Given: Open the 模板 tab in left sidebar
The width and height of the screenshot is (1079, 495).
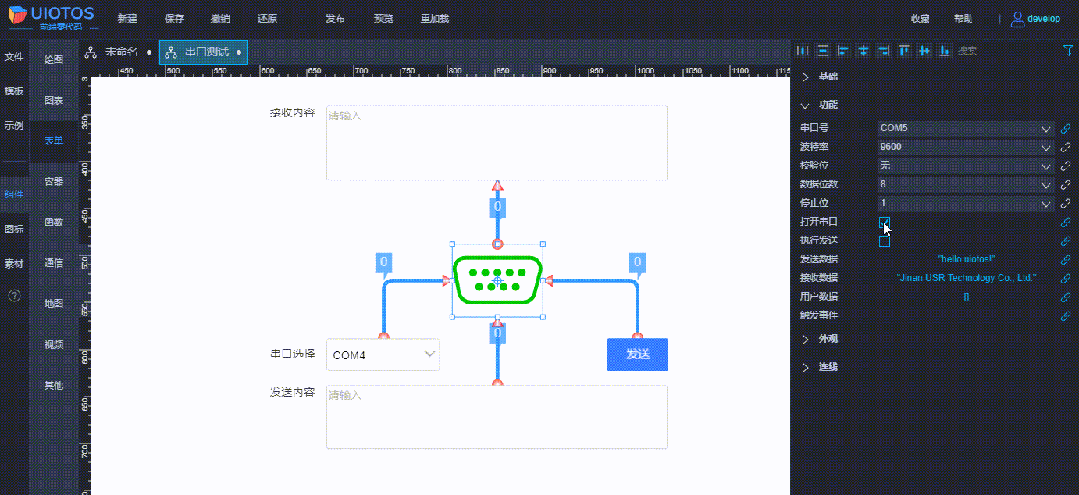Looking at the screenshot, I should [x=14, y=92].
